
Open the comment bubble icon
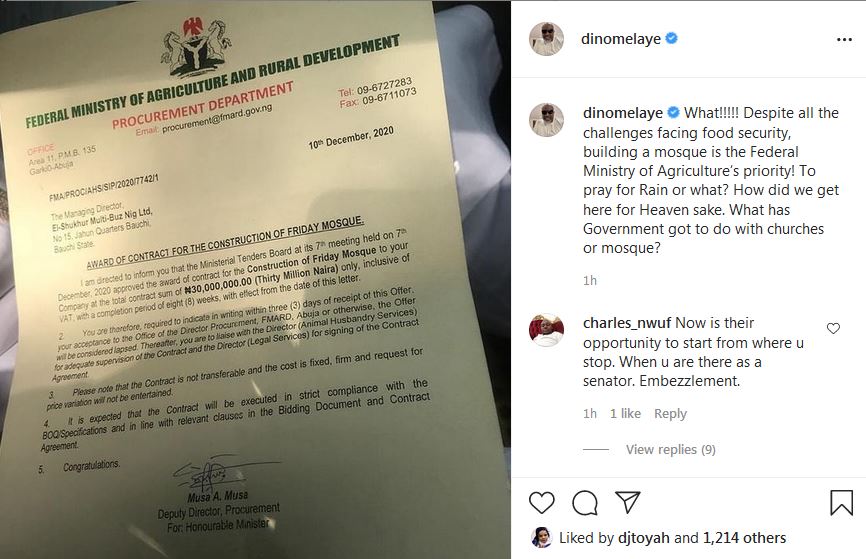[x=585, y=503]
